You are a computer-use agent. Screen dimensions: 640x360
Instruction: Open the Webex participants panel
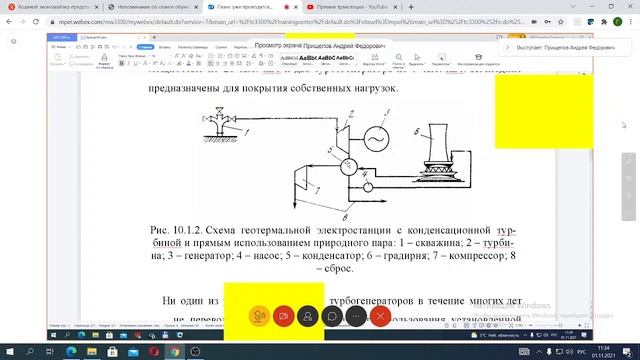tap(308, 316)
